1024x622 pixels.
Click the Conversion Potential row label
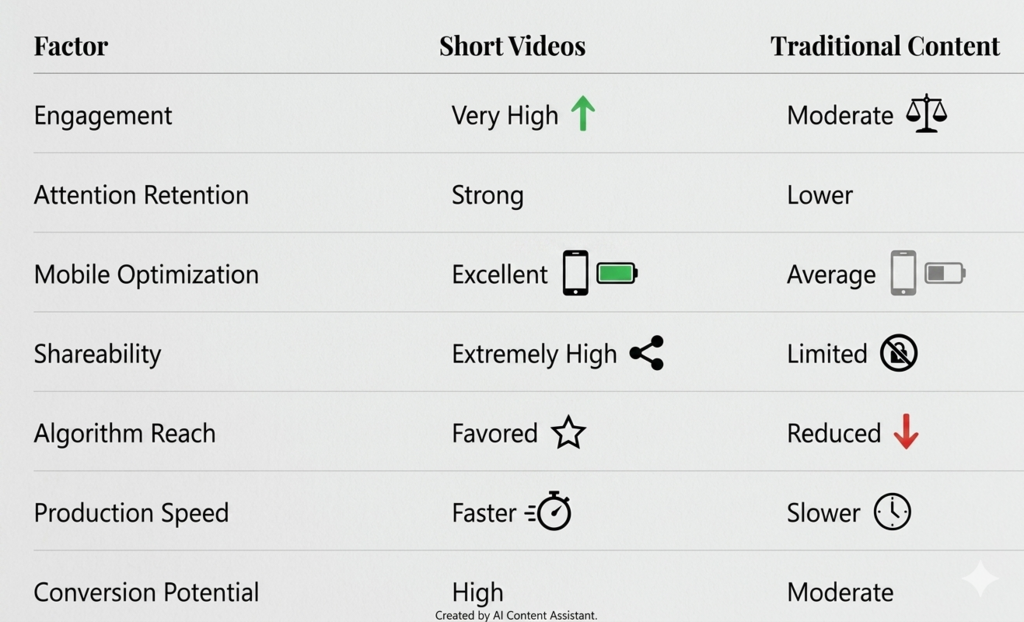click(x=146, y=593)
